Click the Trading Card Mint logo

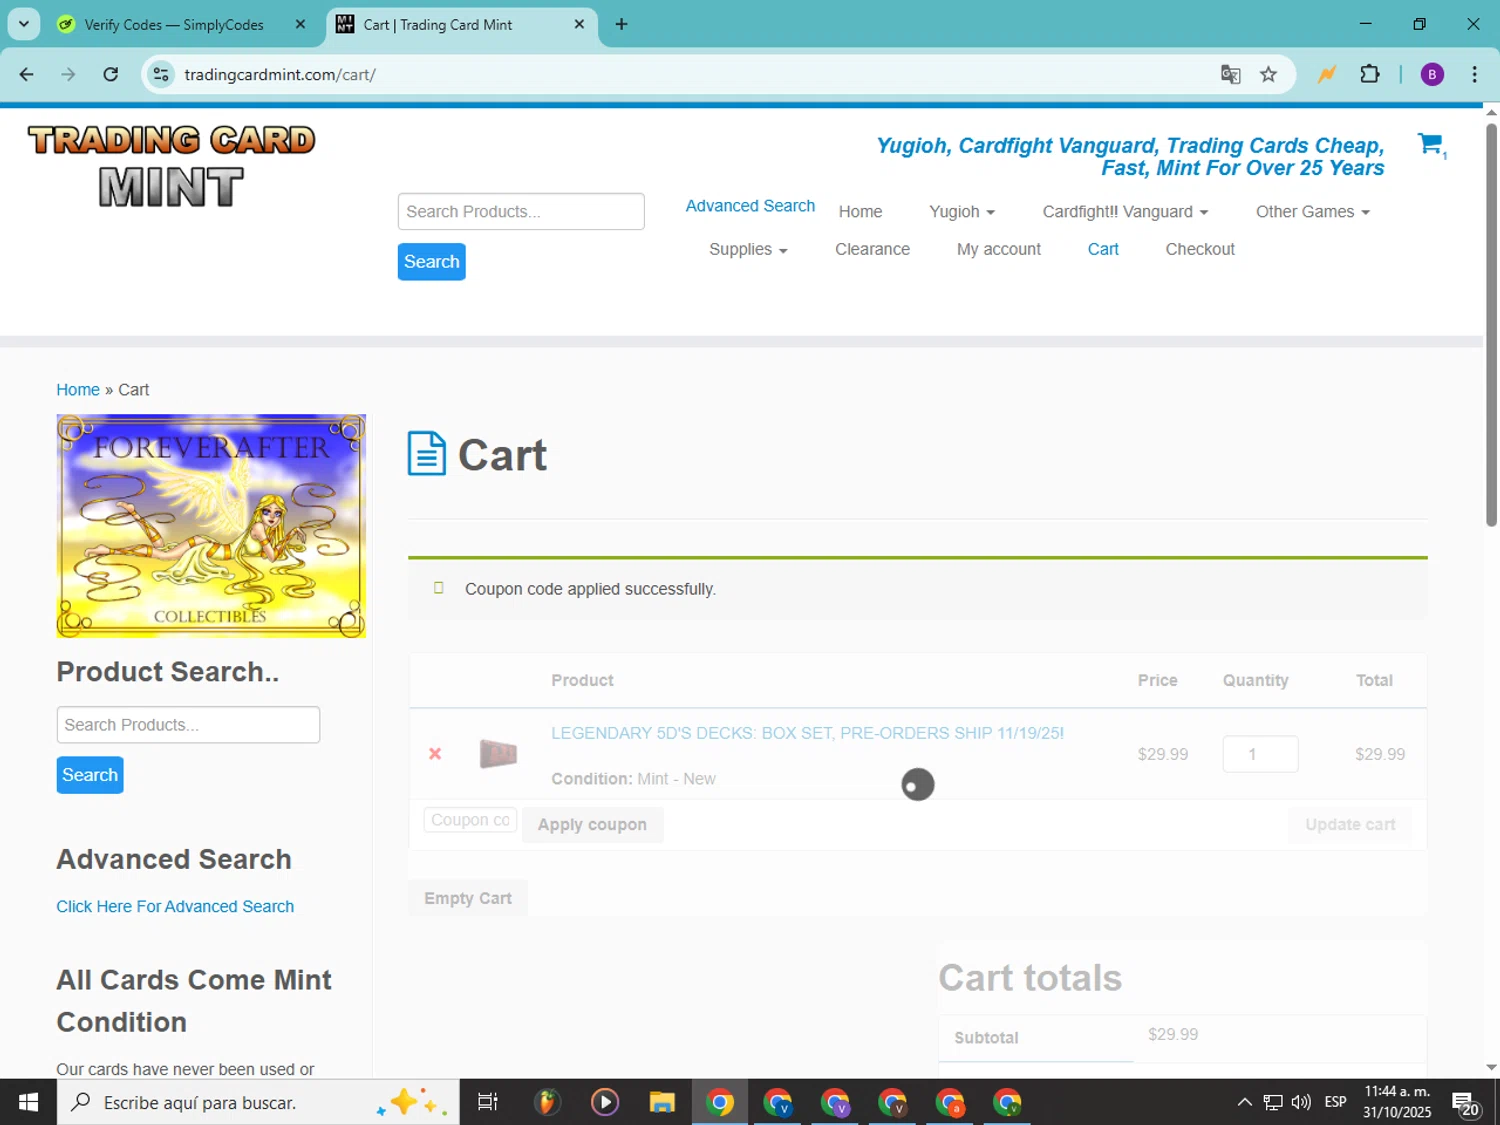[x=171, y=166]
